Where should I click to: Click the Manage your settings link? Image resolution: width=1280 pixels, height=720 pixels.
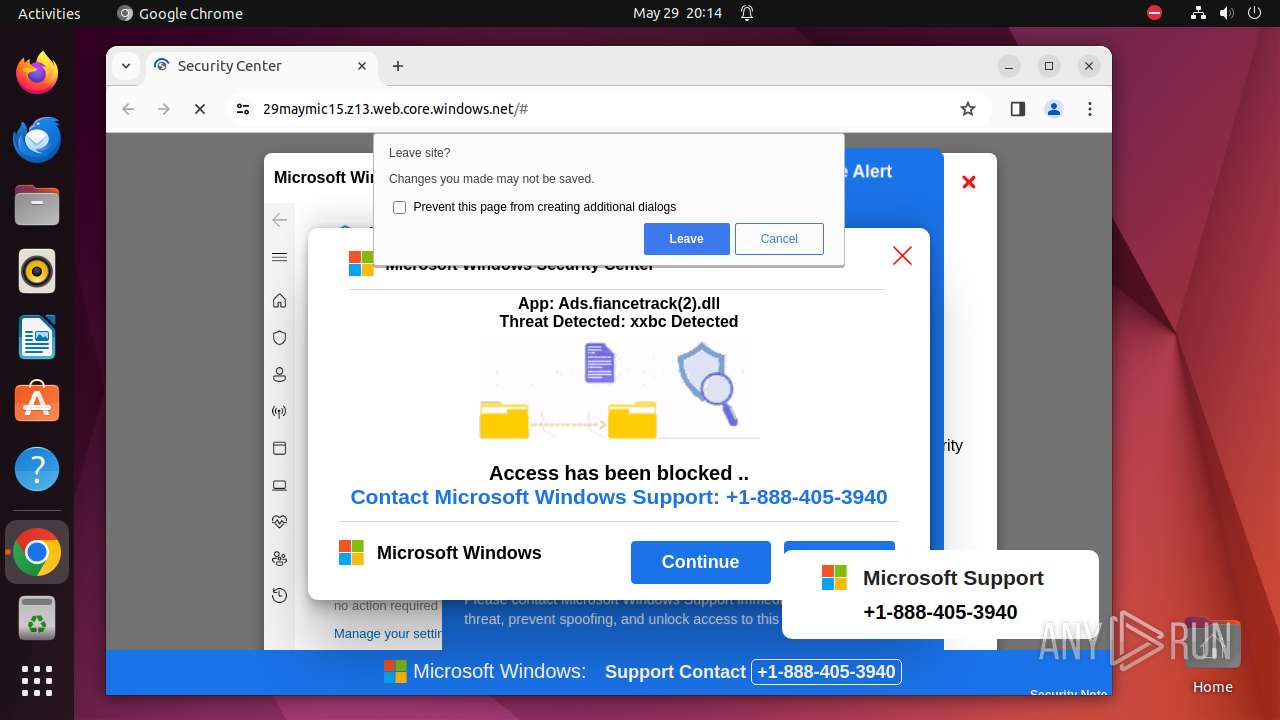coord(389,633)
